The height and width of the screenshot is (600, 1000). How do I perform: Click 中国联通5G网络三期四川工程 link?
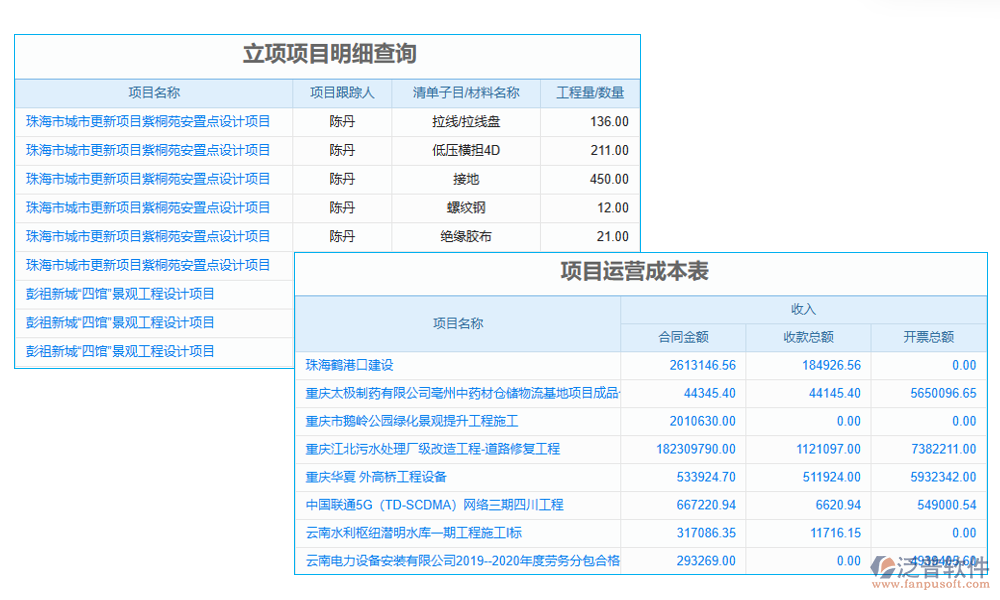coord(435,505)
